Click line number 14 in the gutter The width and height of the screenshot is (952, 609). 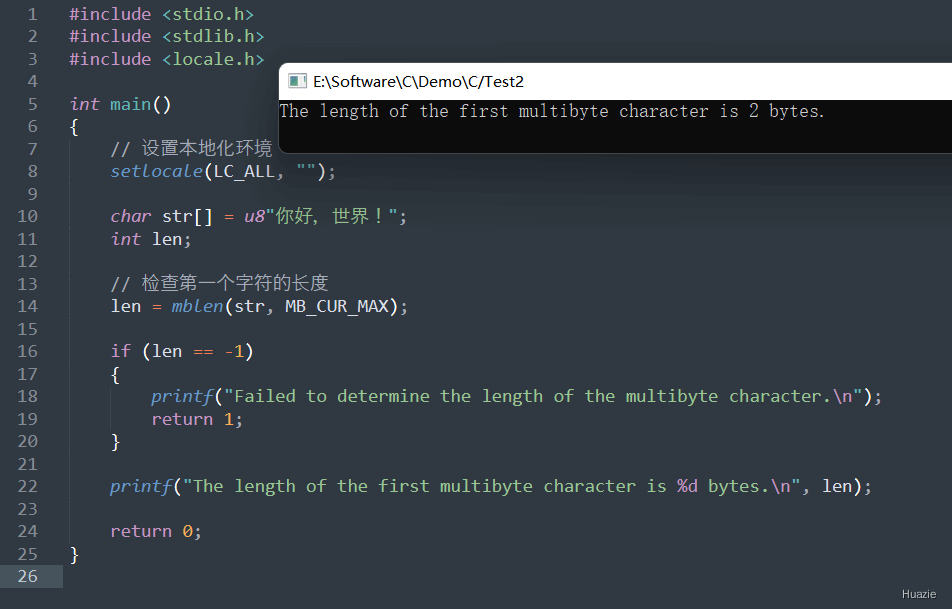(x=27, y=306)
